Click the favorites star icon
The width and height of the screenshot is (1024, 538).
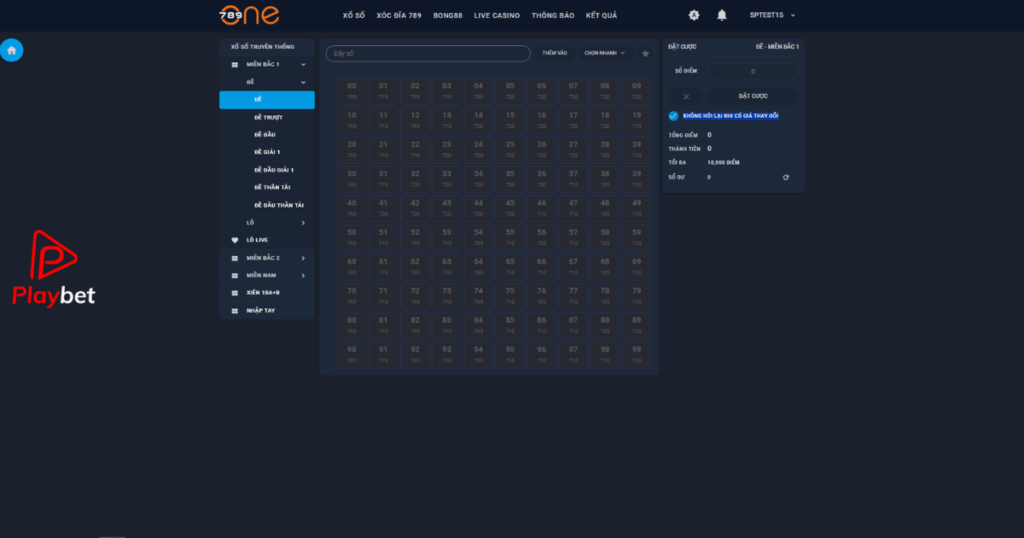(x=645, y=54)
